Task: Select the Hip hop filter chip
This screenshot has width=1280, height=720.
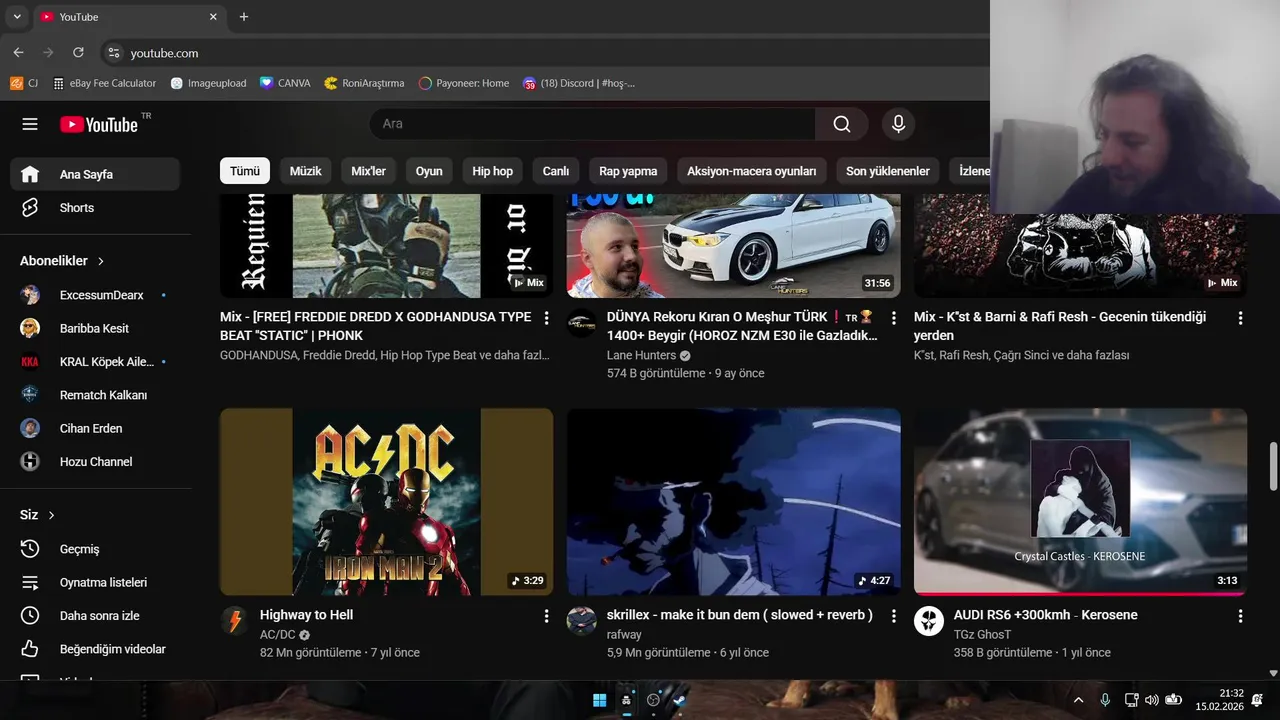Action: click(x=492, y=171)
